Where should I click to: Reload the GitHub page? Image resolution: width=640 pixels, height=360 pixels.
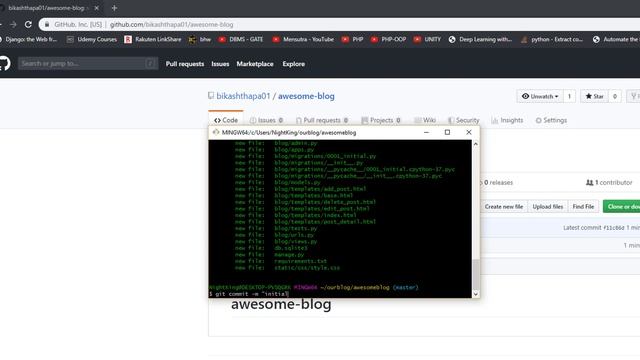pyautogui.click(x=28, y=24)
